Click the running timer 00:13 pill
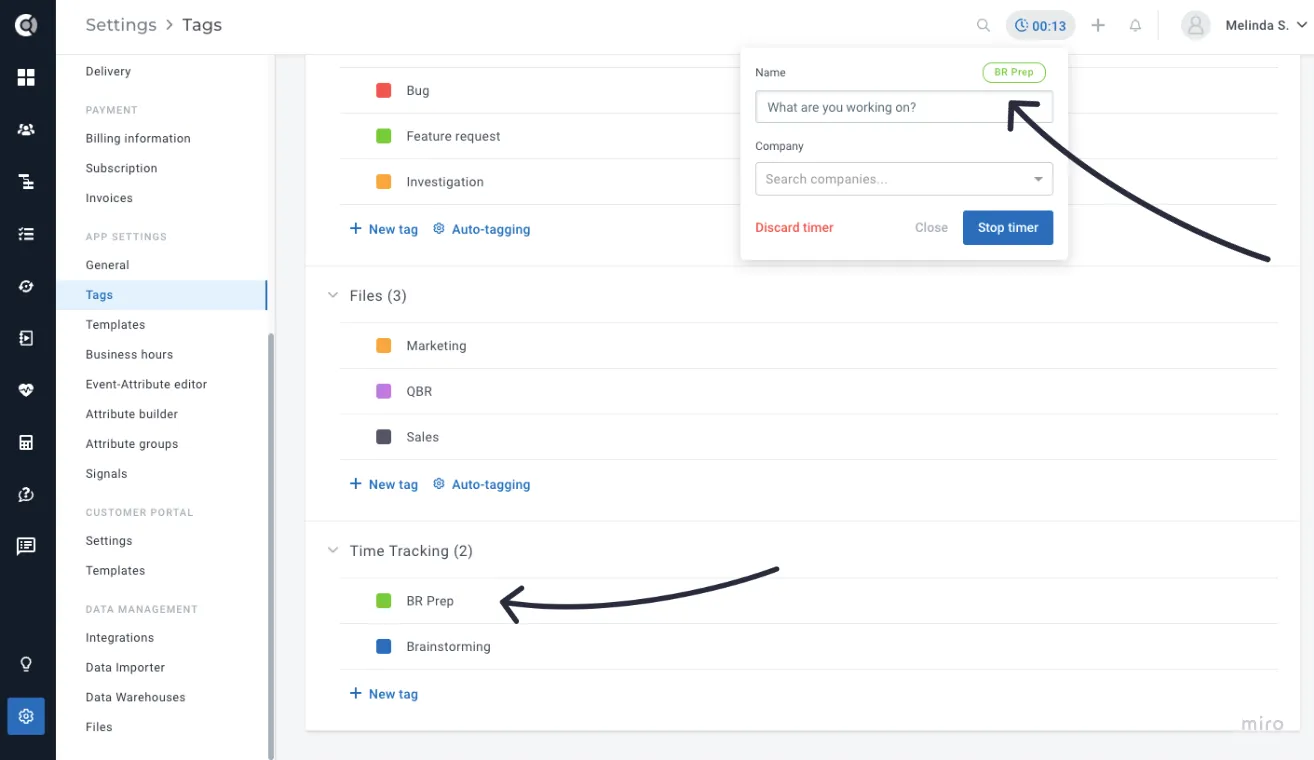Screen dimensions: 1314x760 coord(1040,26)
